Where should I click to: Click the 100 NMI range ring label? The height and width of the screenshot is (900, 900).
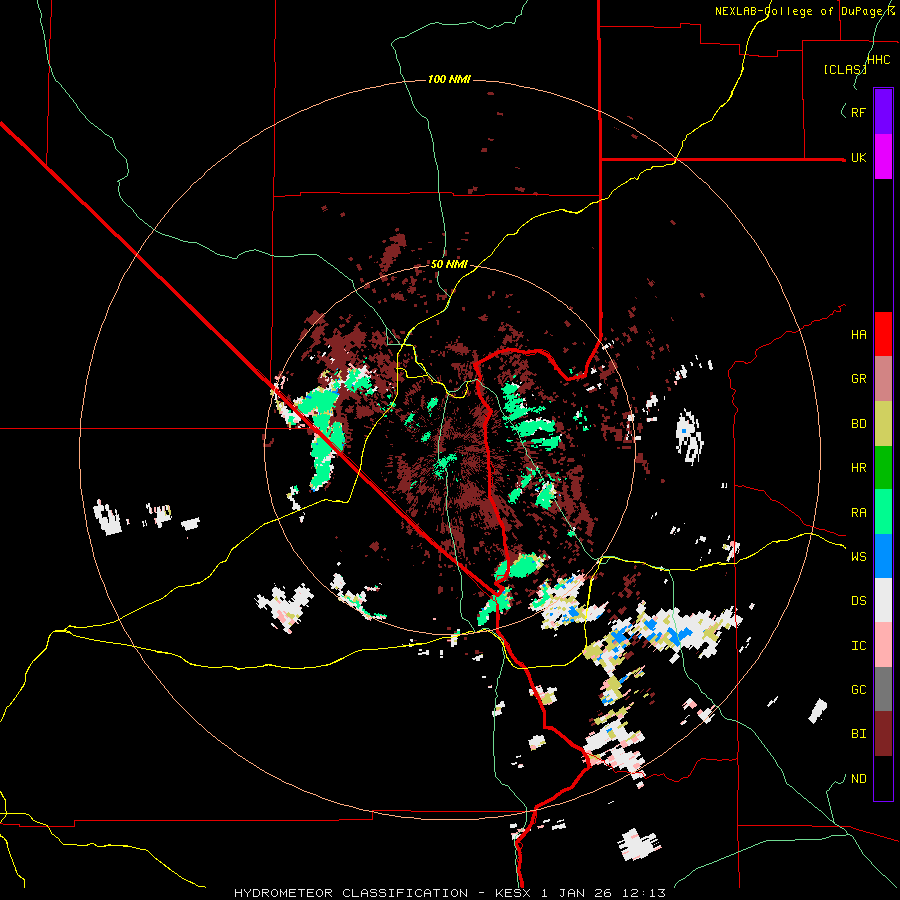(x=449, y=79)
